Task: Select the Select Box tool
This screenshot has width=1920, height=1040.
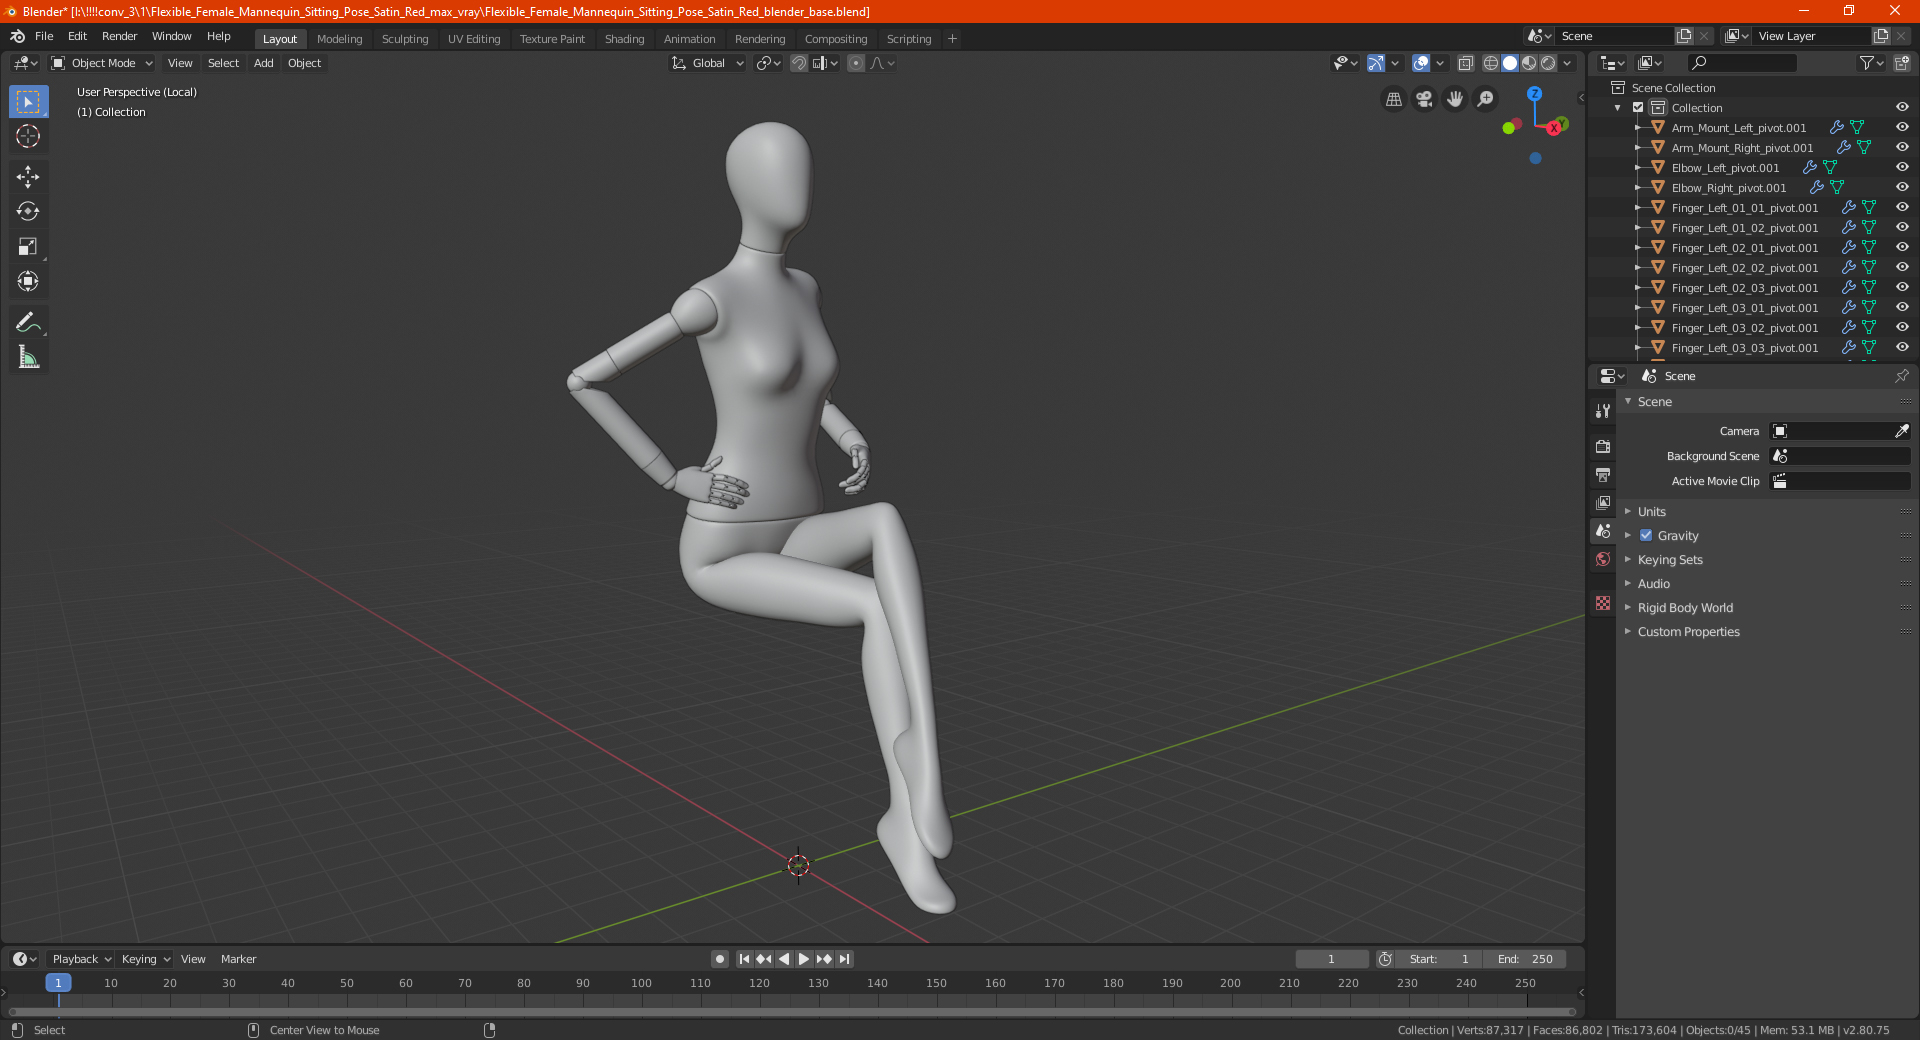Action: pyautogui.click(x=28, y=102)
